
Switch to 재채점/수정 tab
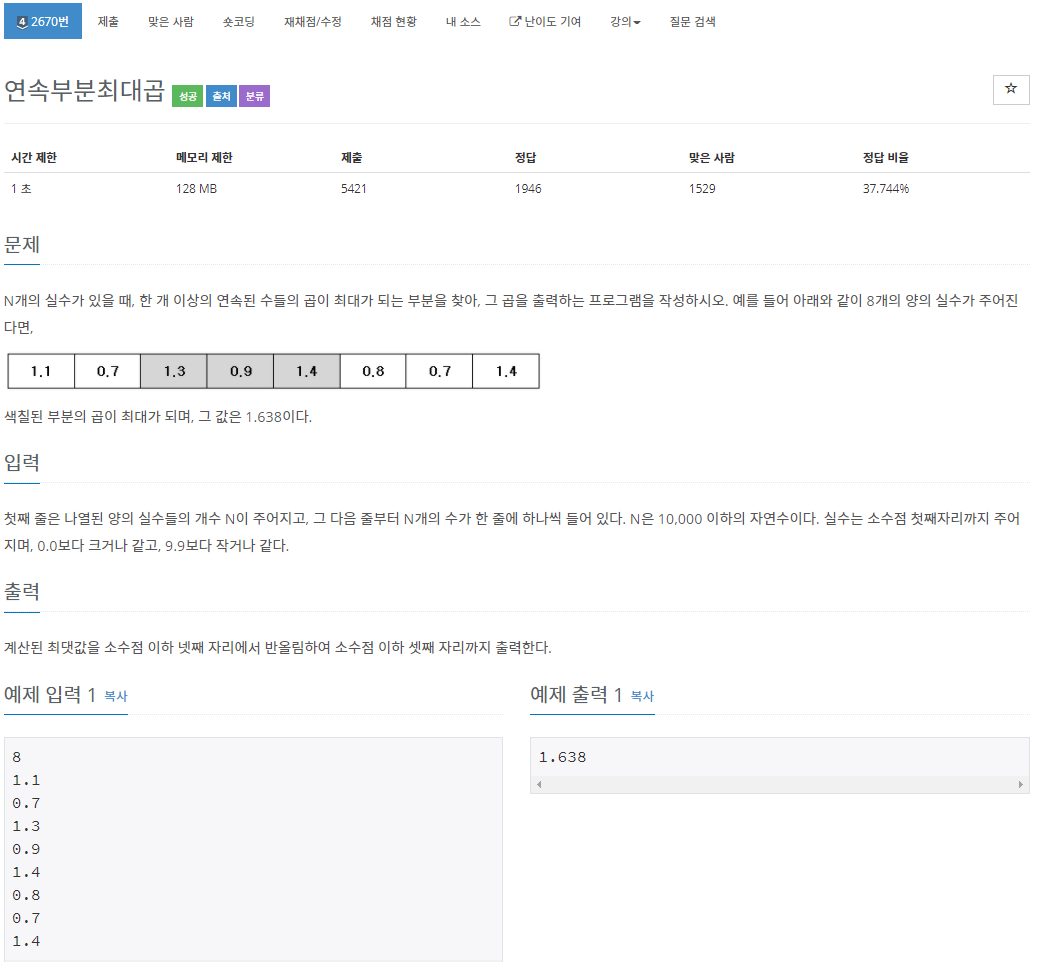pos(313,21)
